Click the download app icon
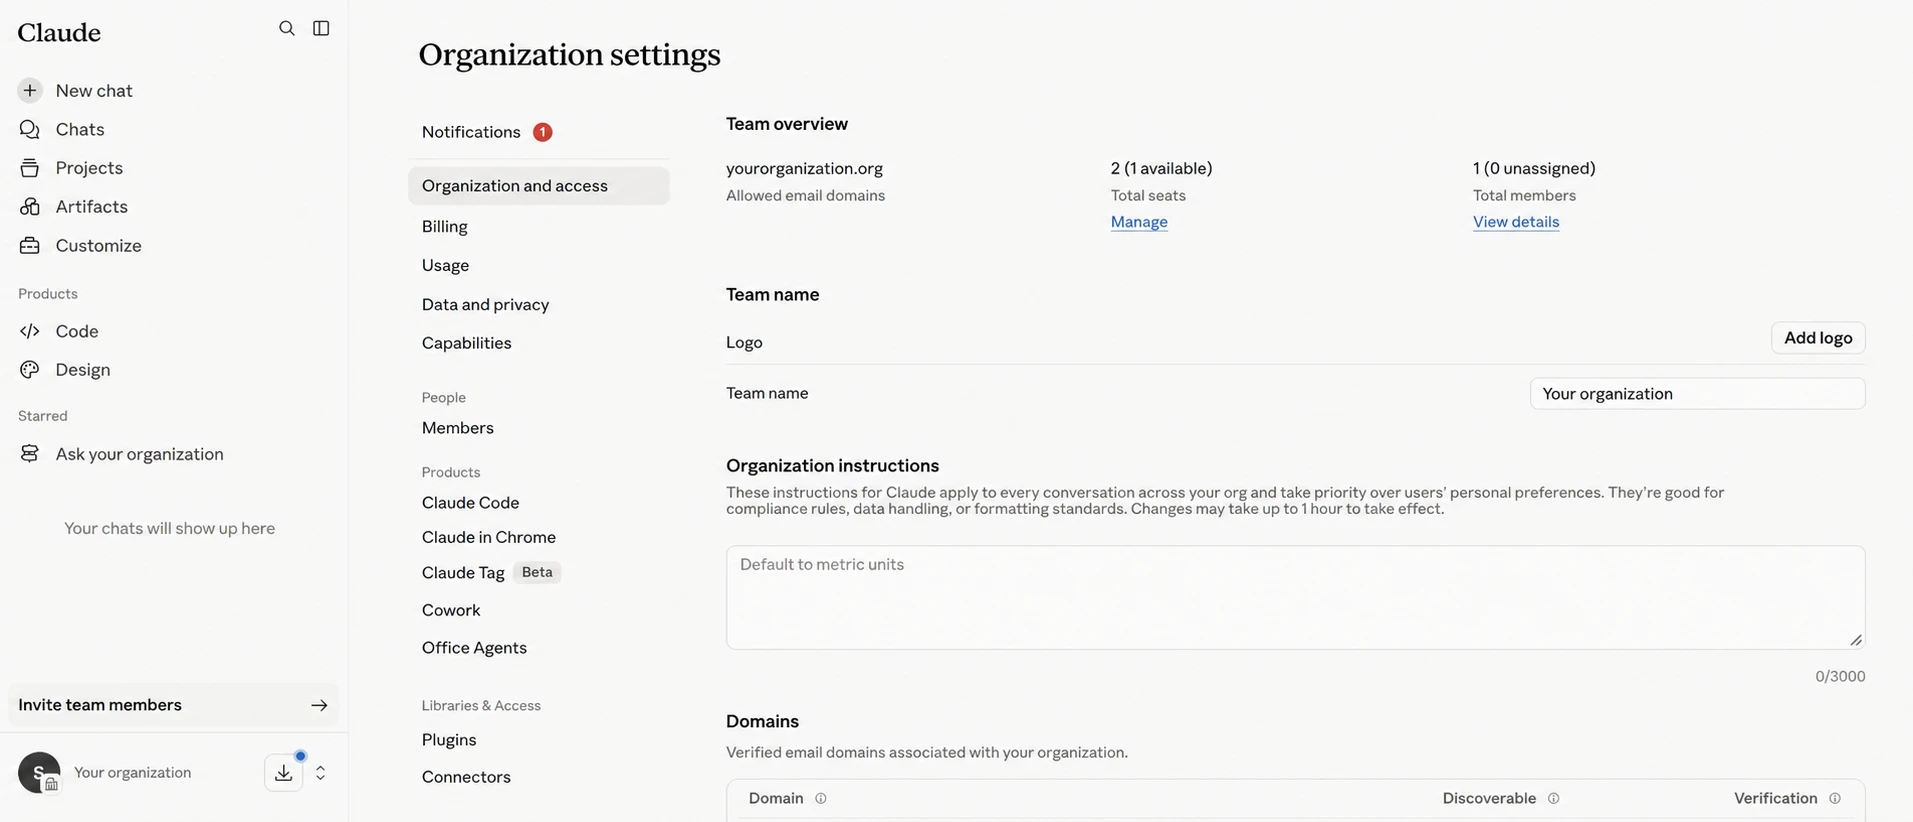 (284, 773)
